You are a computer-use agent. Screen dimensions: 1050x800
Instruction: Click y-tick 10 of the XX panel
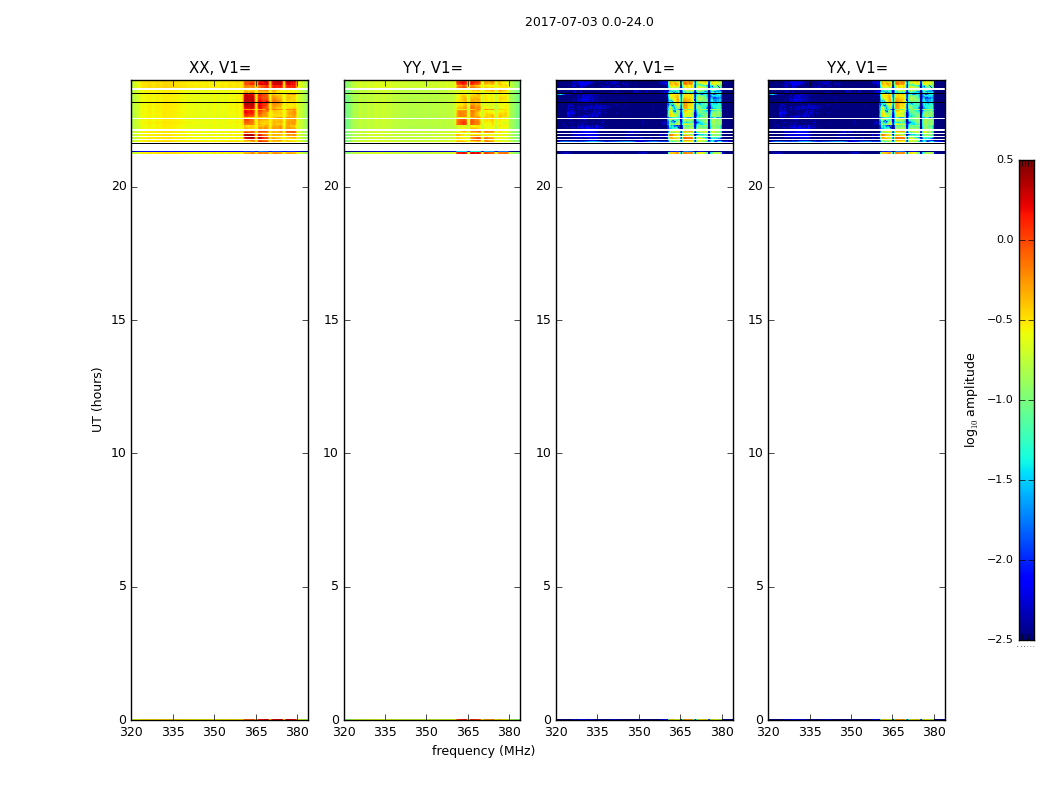pyautogui.click(x=119, y=453)
